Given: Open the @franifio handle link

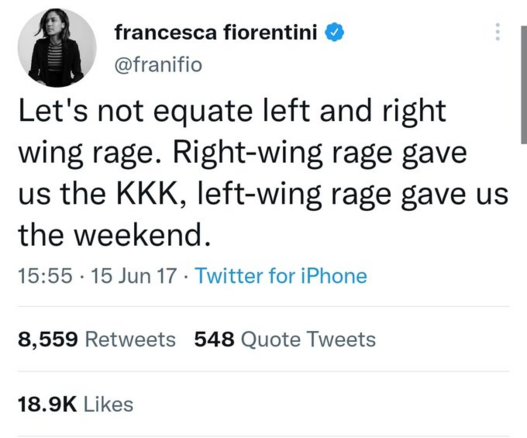Looking at the screenshot, I should (158, 65).
